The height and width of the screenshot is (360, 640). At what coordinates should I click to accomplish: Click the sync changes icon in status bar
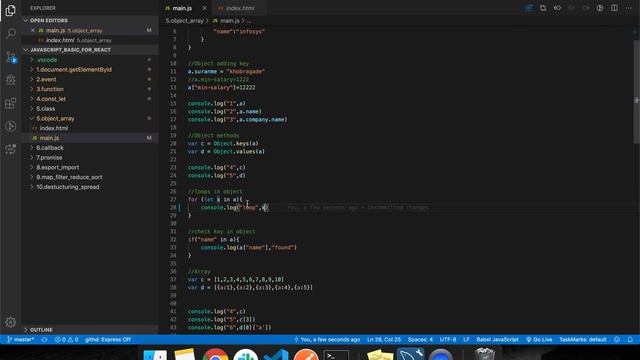click(x=44, y=340)
